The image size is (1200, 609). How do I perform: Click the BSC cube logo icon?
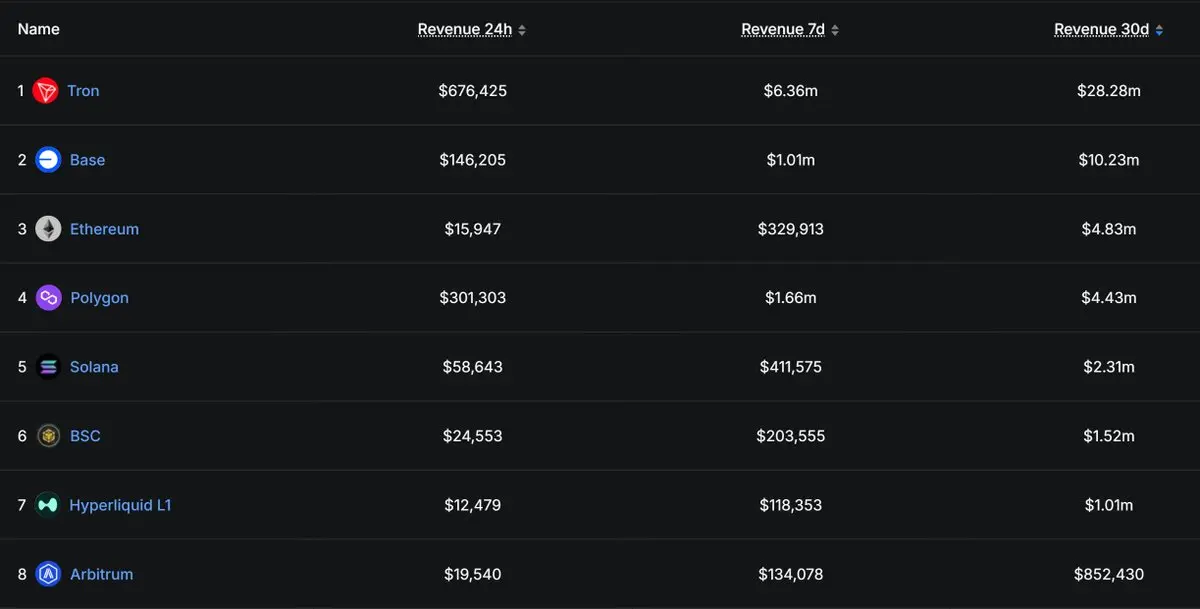(48, 436)
